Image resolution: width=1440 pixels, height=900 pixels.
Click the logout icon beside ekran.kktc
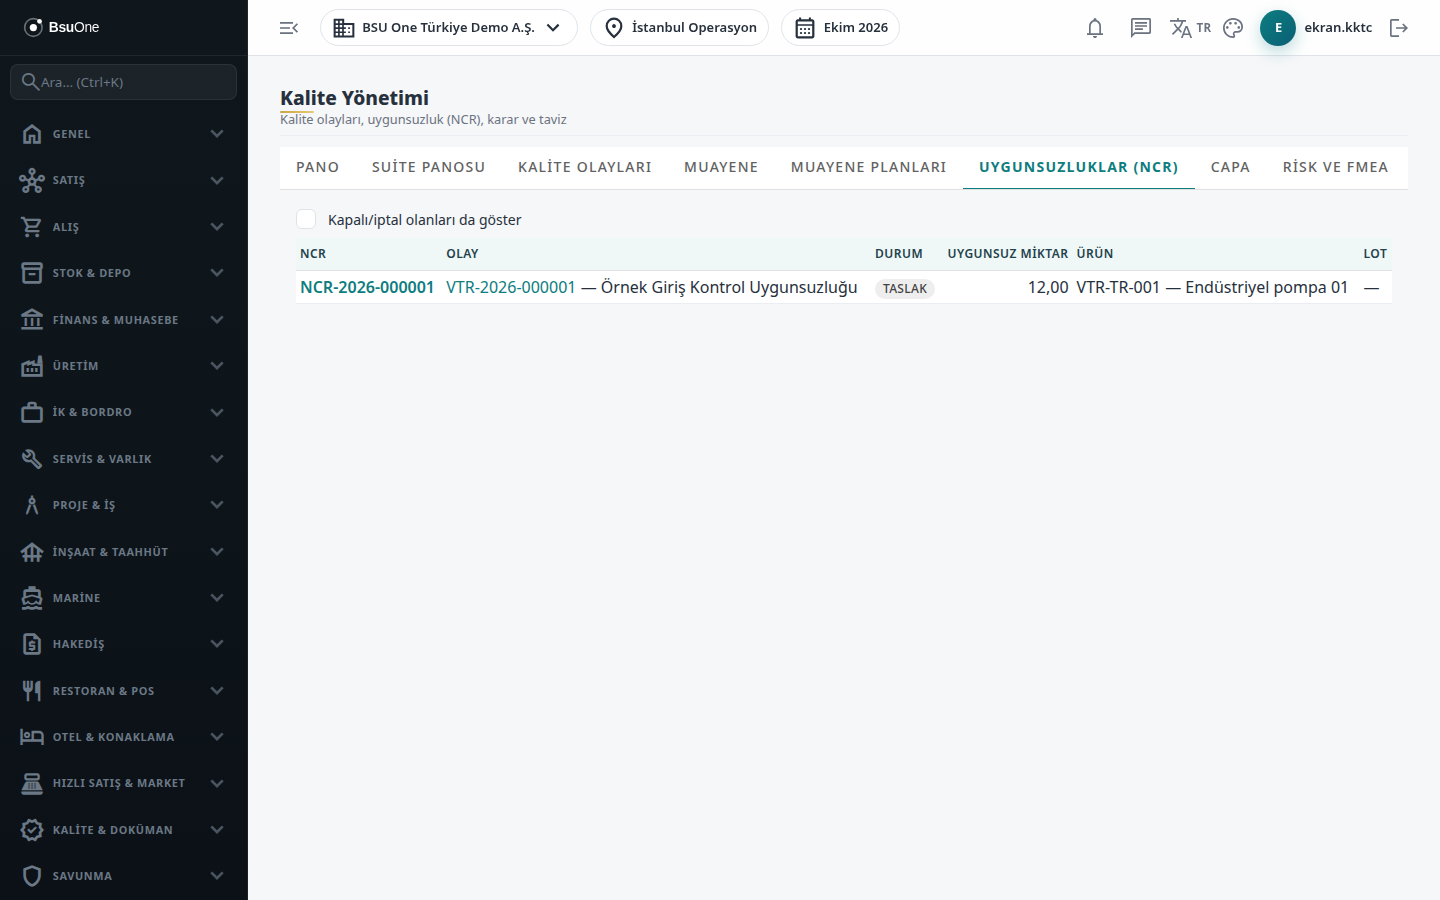point(1399,28)
